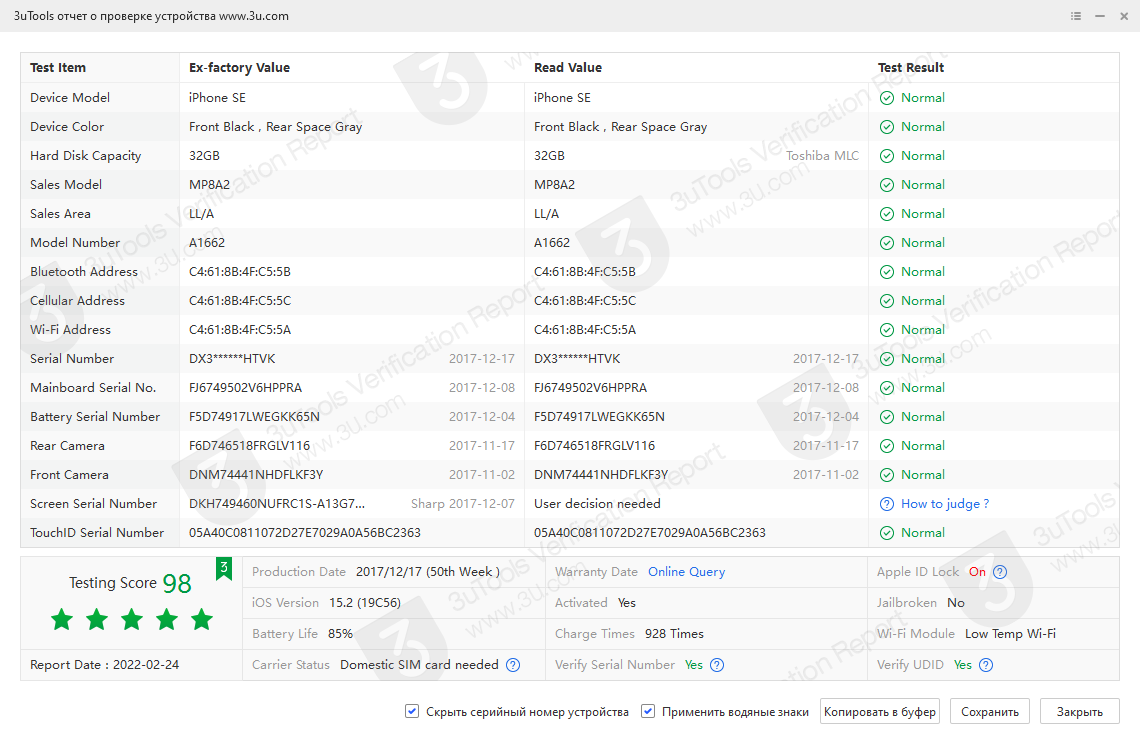
Task: Click the ex-factory LL/A sales area cell
Action: 201,215
